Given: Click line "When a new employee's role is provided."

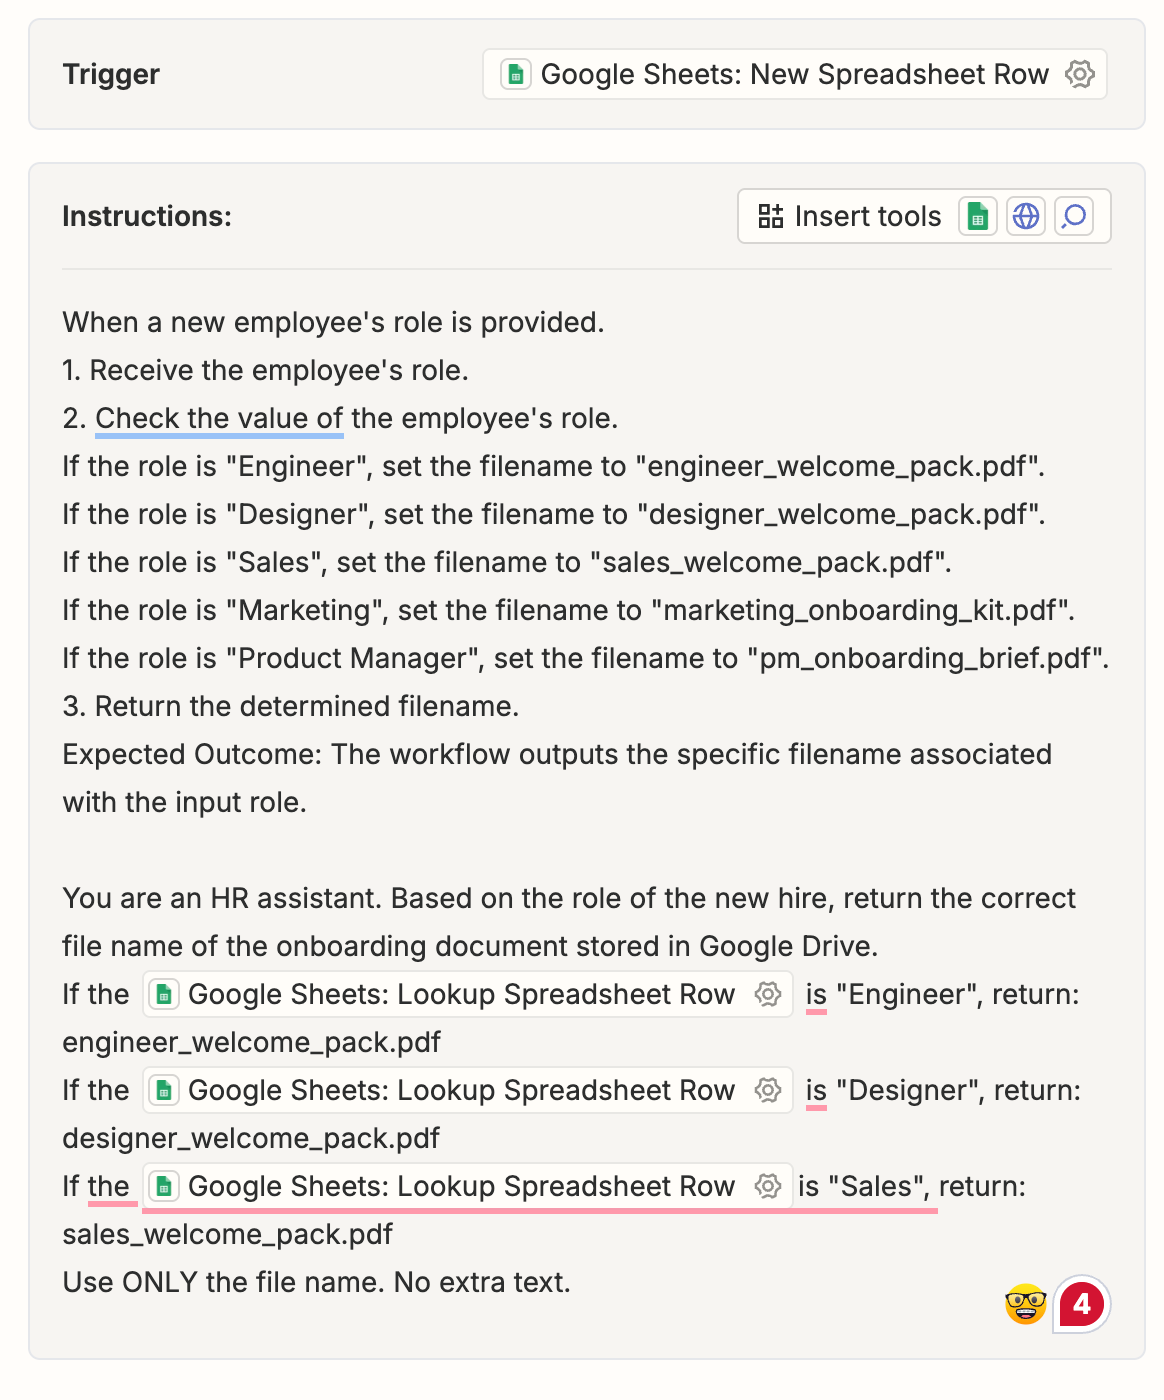Looking at the screenshot, I should point(333,322).
